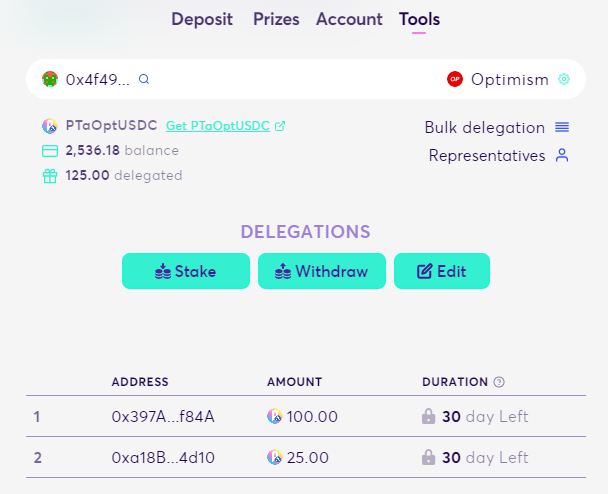This screenshot has height=494, width=608.
Task: Select delegation address 0xa18B...4d10
Action: click(163, 458)
